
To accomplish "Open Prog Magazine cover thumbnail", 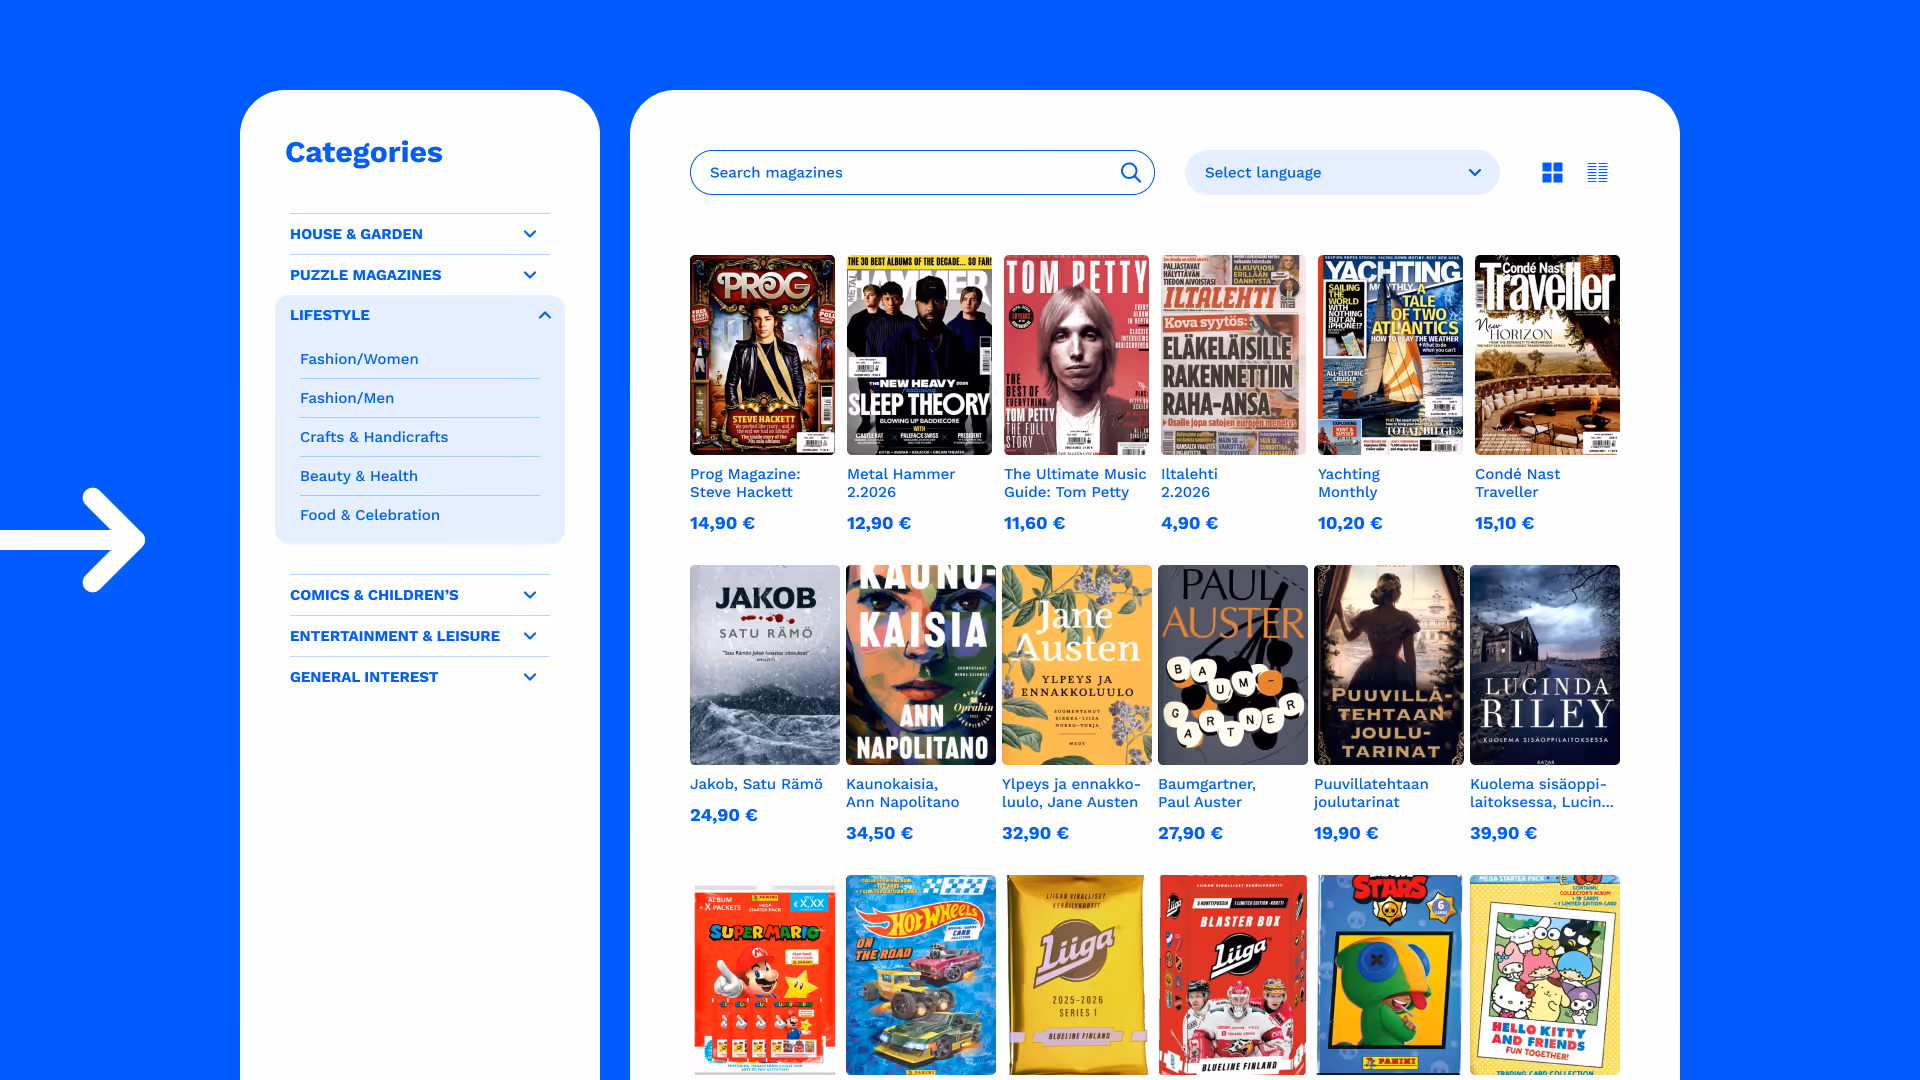I will (762, 355).
